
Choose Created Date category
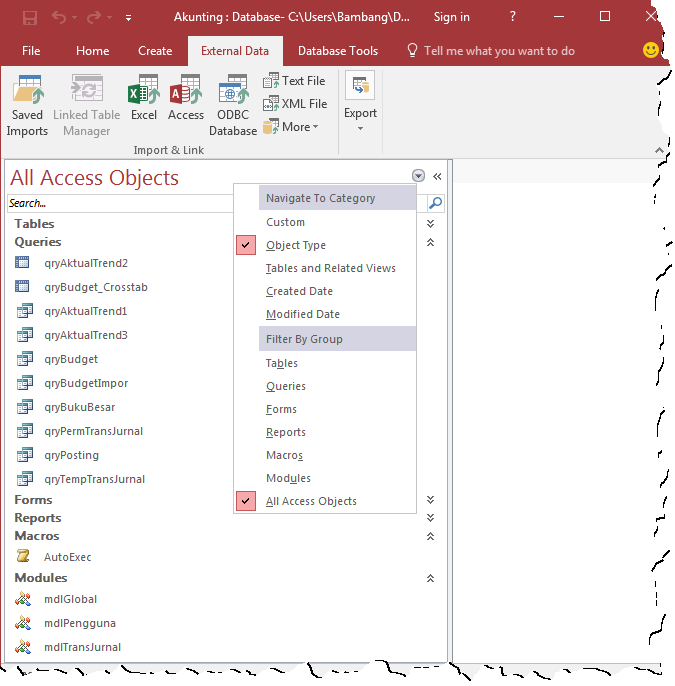(x=325, y=291)
